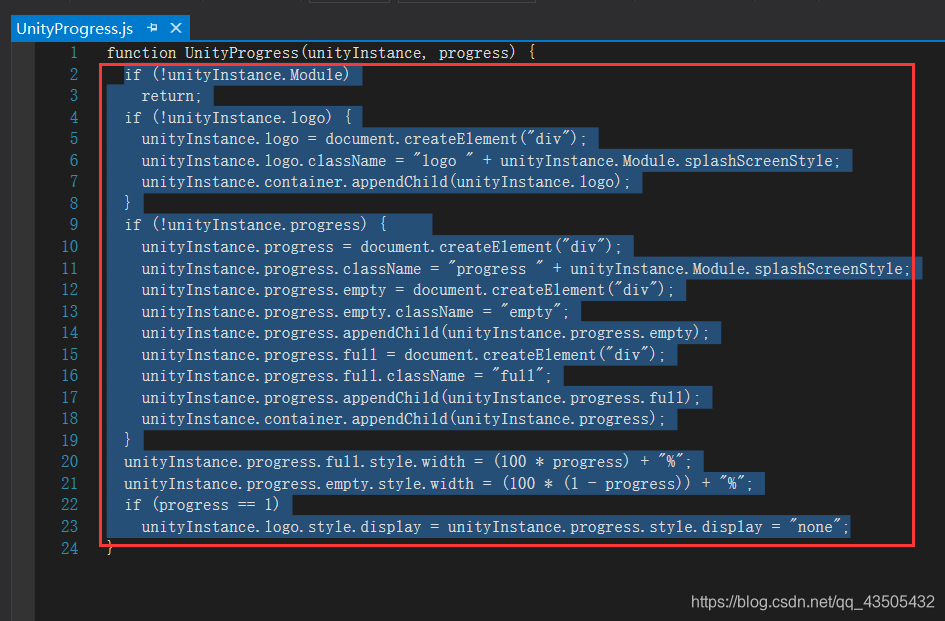Click the 'logo.style.display' line 23
Viewport: 945px width, 621px height.
[x=495, y=527]
